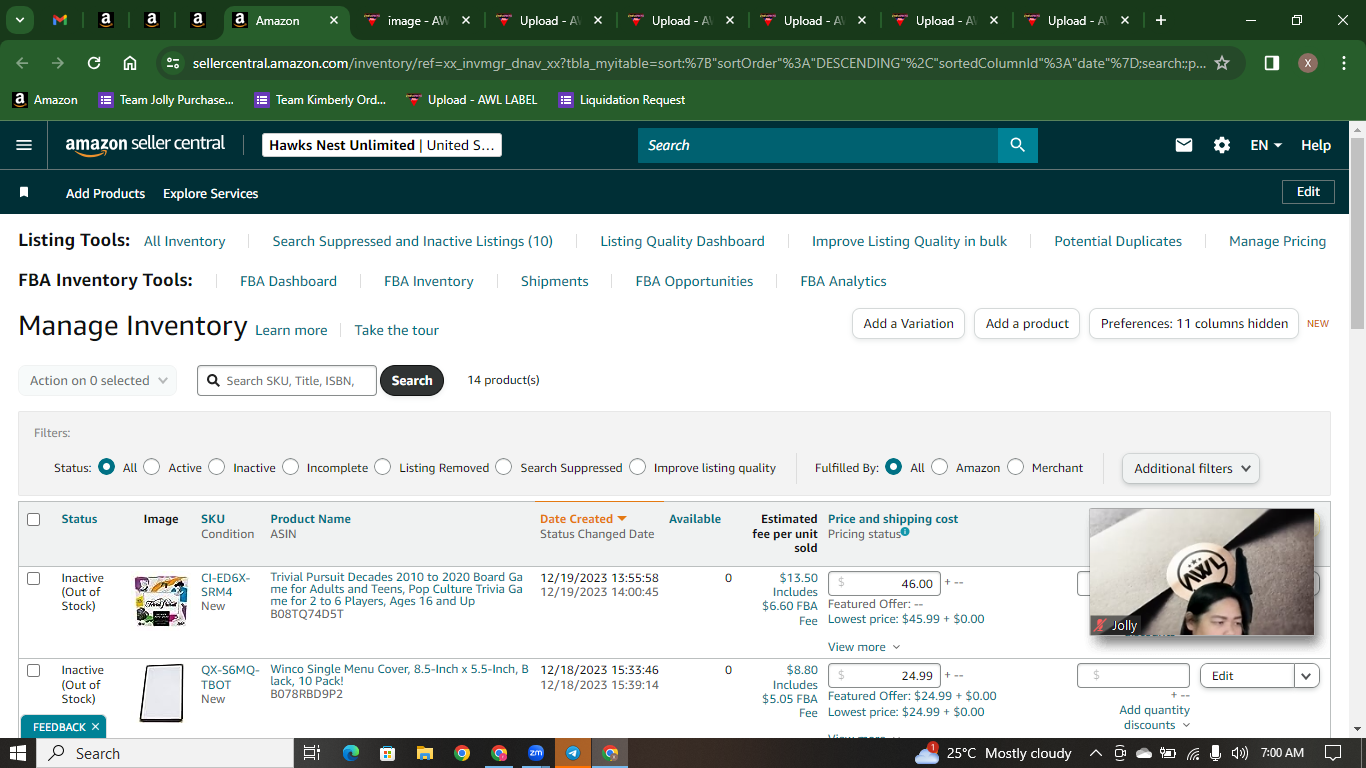The height and width of the screenshot is (768, 1366).
Task: Open the EN language dropdown
Action: coord(1266,145)
